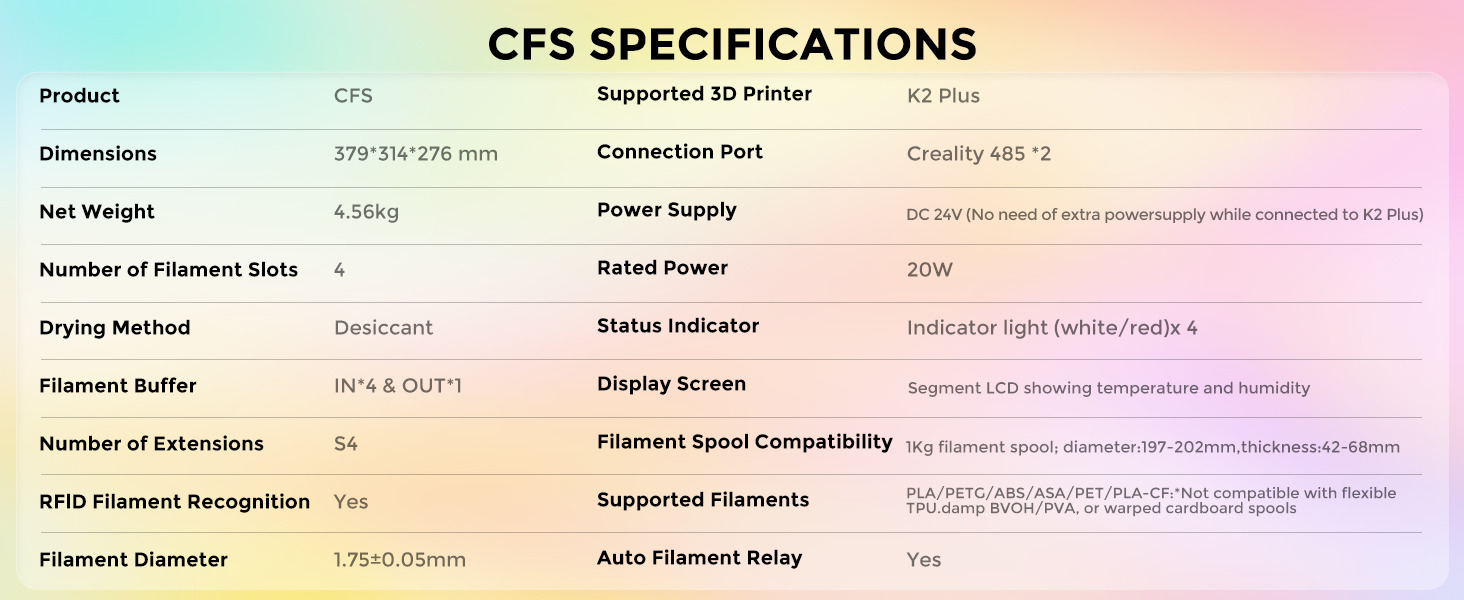Click the K2 Plus printer value

[x=943, y=96]
